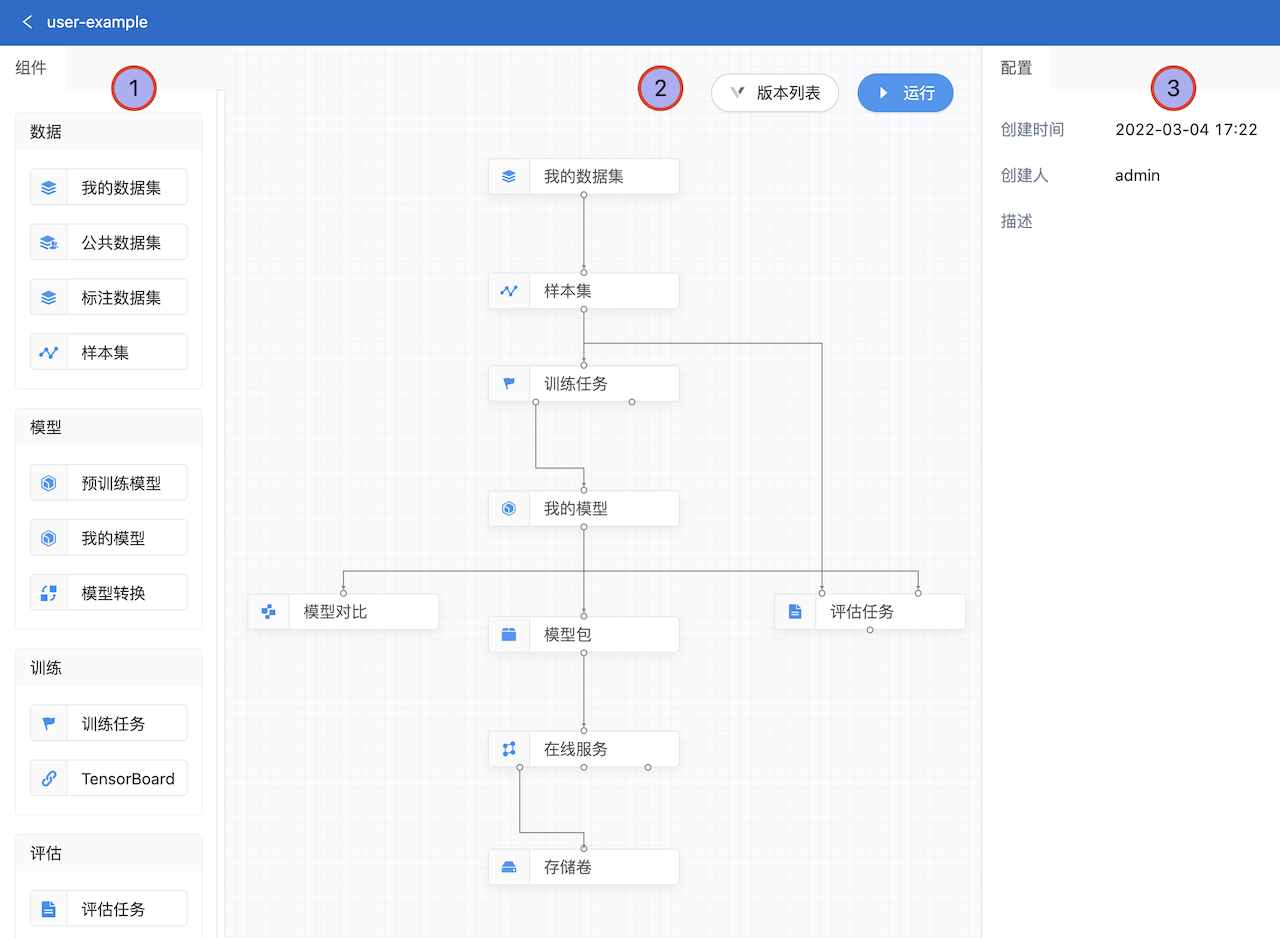Switch to the 配置 tab

(1016, 68)
